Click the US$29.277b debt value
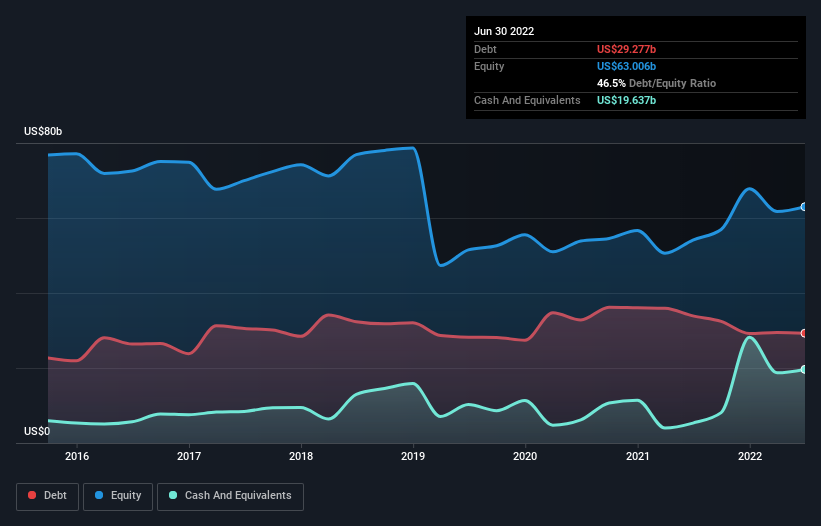 [x=626, y=49]
